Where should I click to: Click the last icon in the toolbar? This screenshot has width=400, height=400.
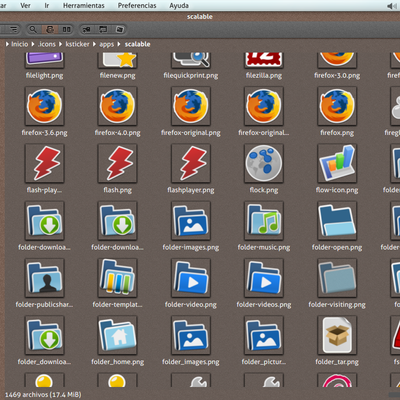pyautogui.click(x=120, y=30)
